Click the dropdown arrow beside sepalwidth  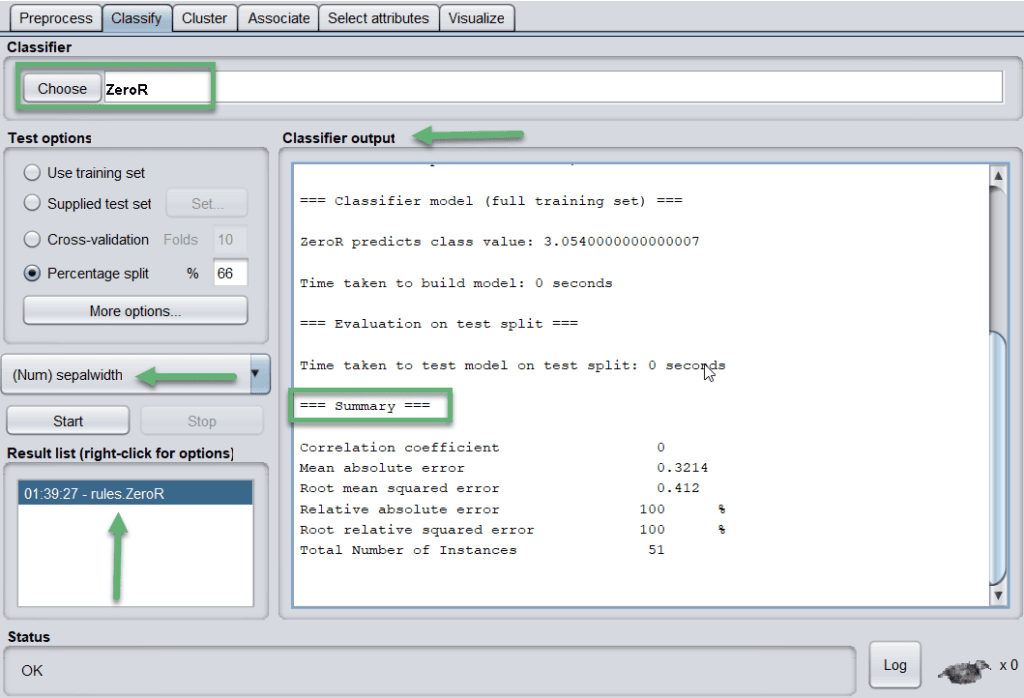[x=259, y=375]
